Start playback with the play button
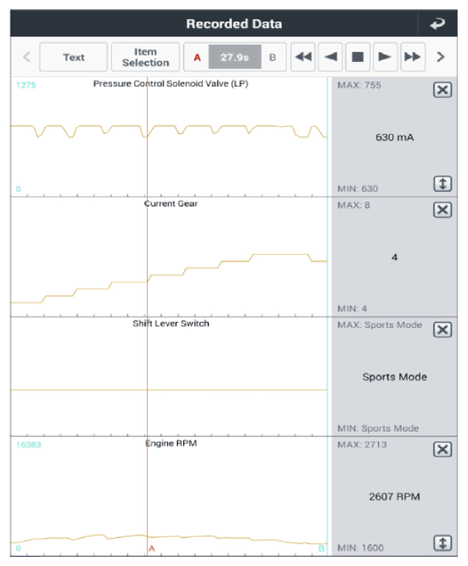 [x=385, y=57]
